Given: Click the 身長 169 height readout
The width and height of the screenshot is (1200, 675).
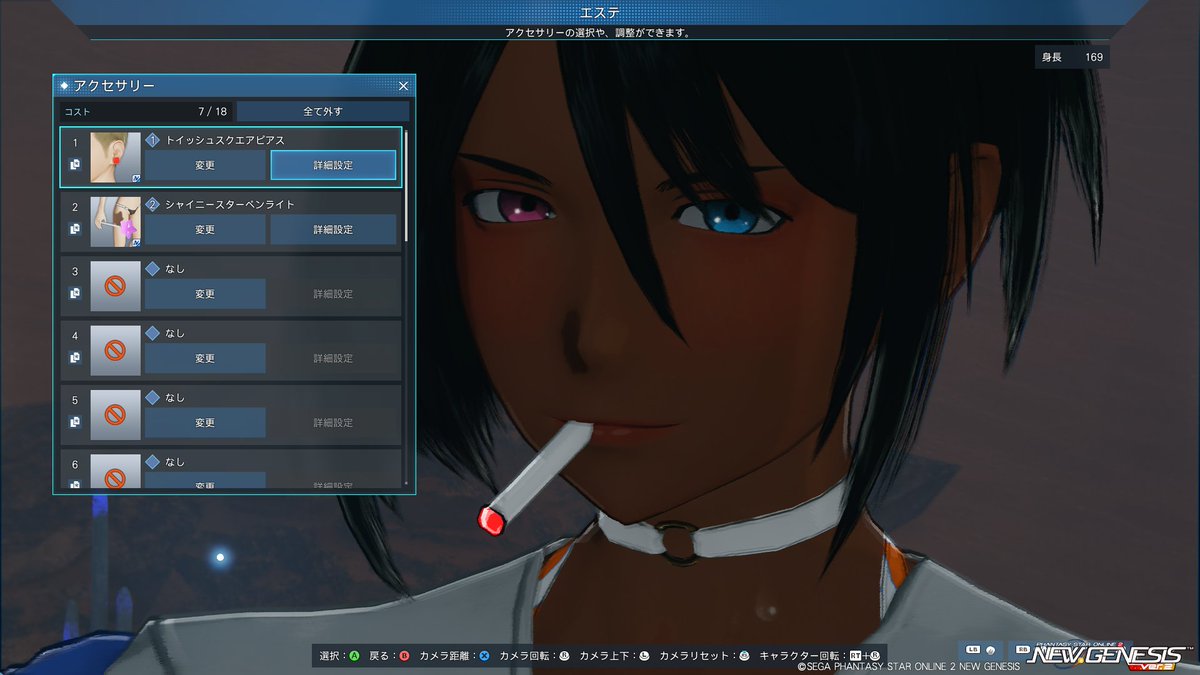Looking at the screenshot, I should pos(1072,57).
